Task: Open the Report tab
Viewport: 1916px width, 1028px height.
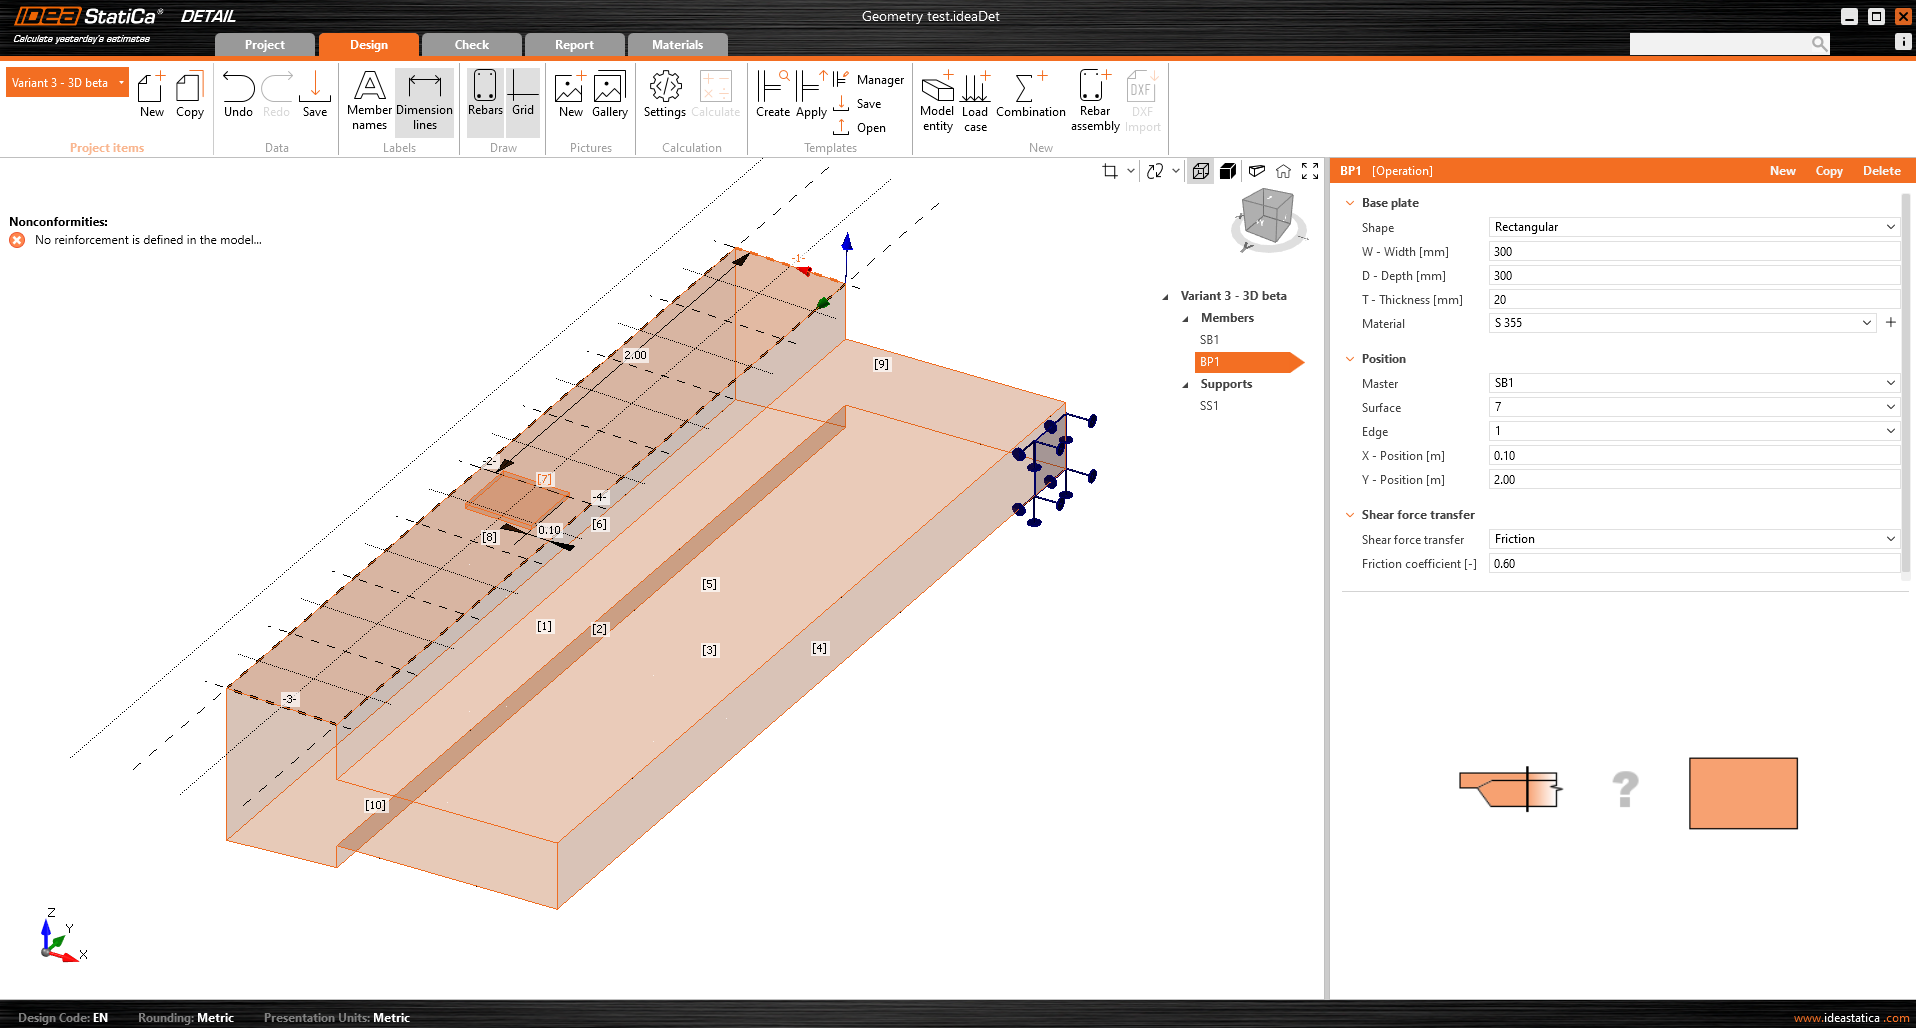Action: [574, 44]
